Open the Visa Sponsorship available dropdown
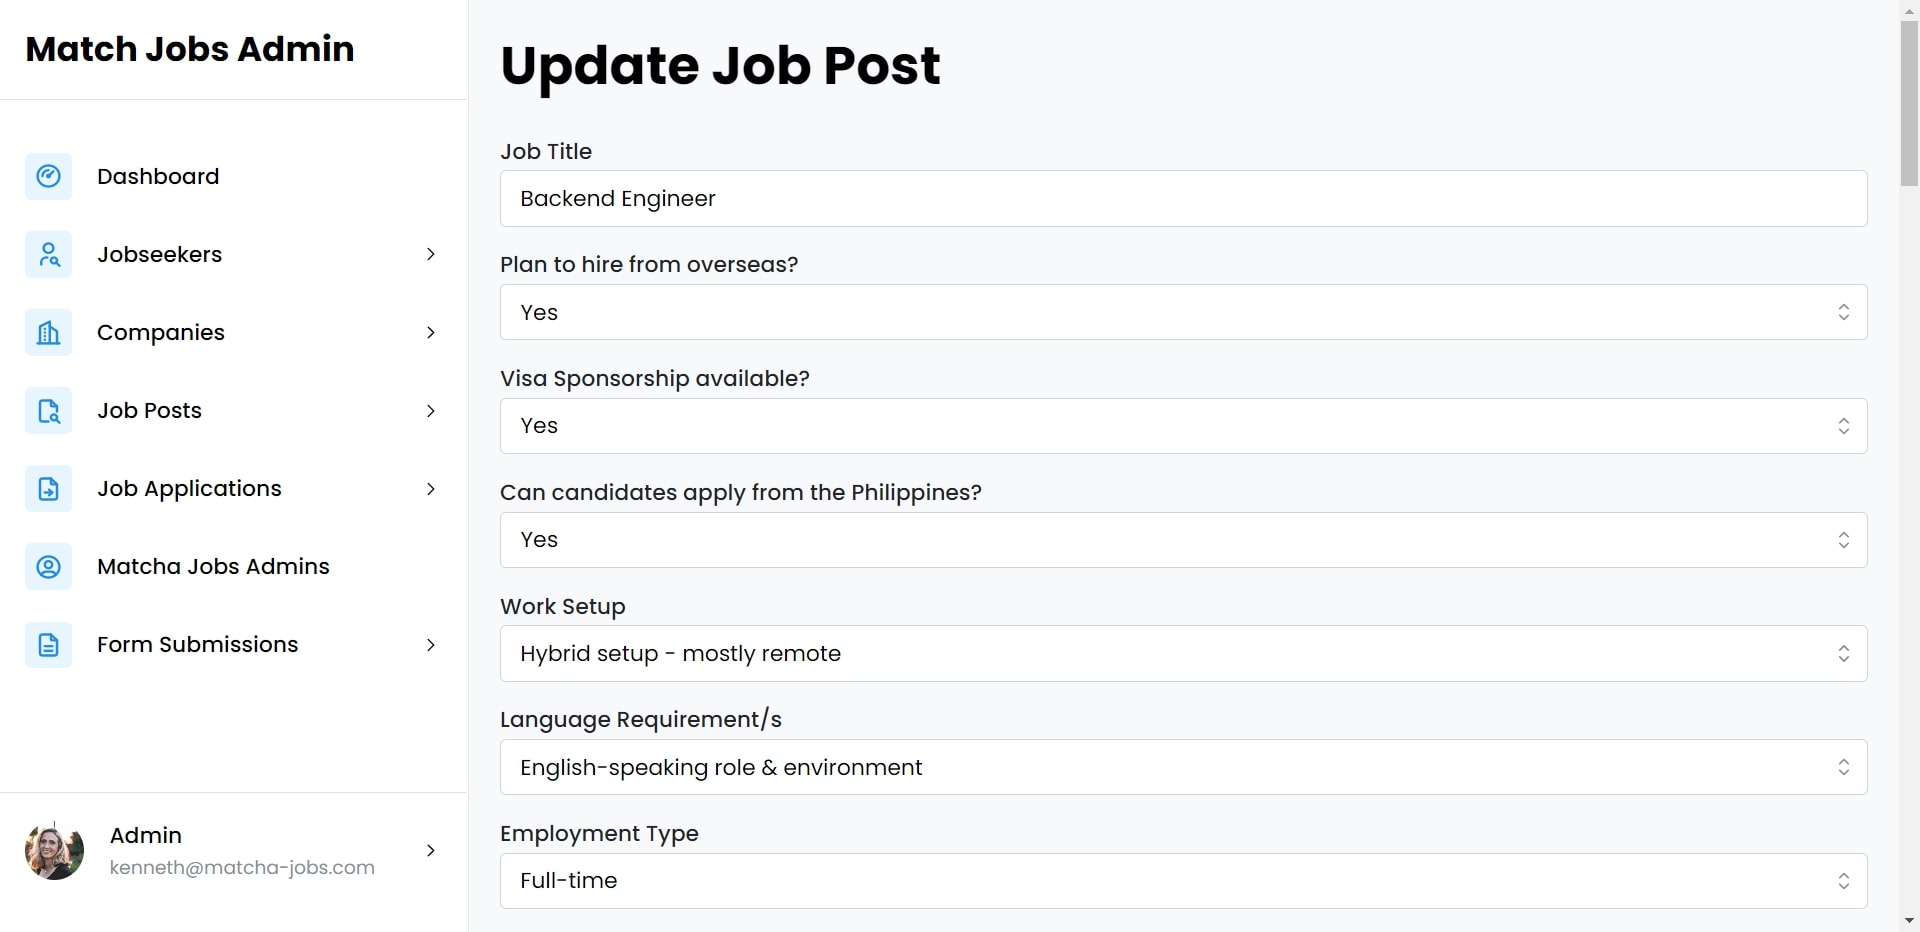 pyautogui.click(x=1183, y=426)
